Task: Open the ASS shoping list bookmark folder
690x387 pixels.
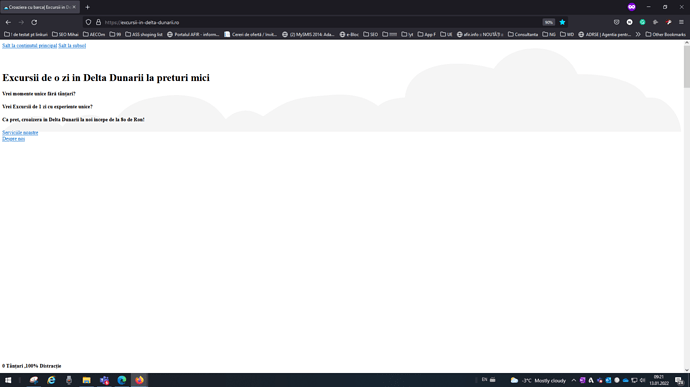Action: [144, 34]
